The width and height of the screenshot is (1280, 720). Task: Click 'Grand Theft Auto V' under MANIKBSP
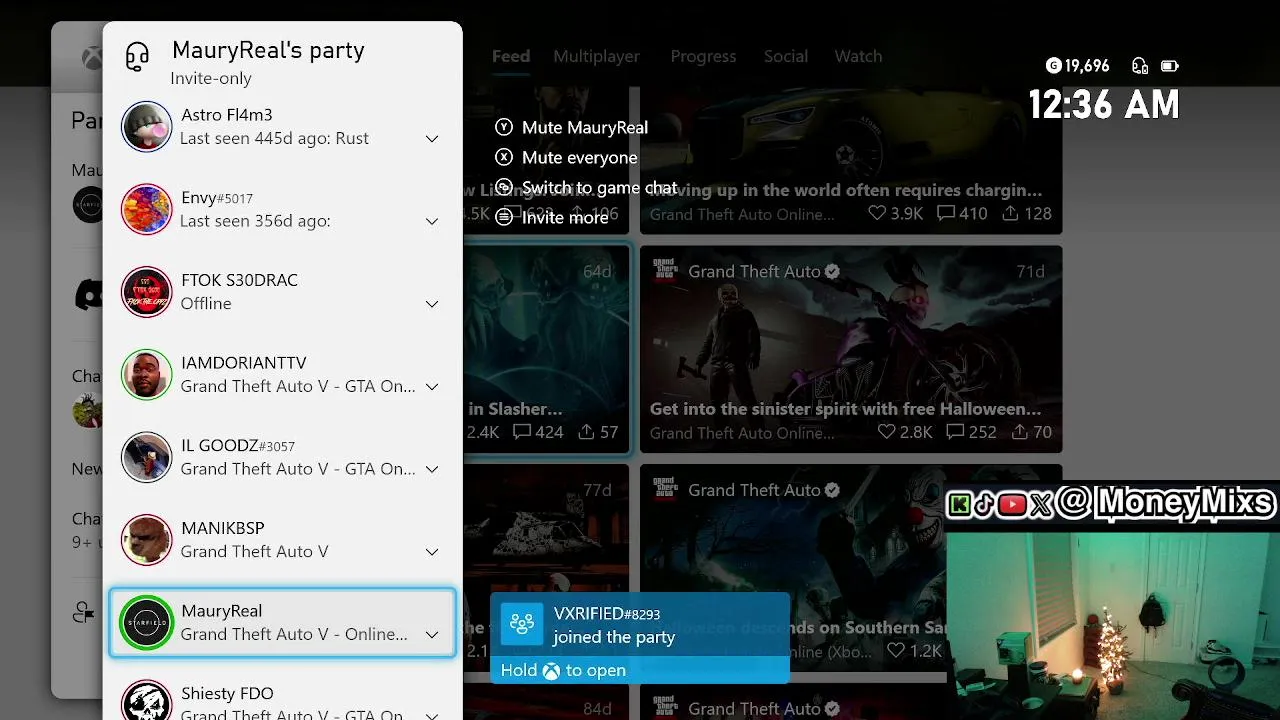254,552
